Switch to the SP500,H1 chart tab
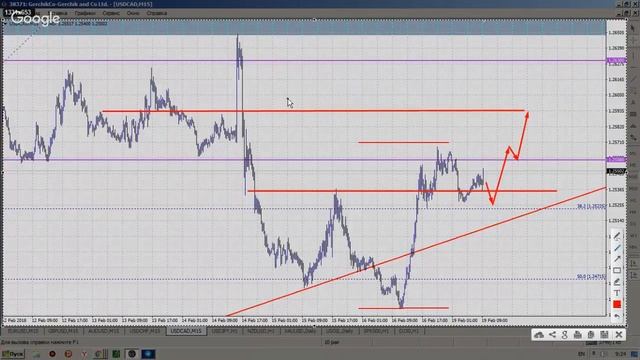 point(376,331)
